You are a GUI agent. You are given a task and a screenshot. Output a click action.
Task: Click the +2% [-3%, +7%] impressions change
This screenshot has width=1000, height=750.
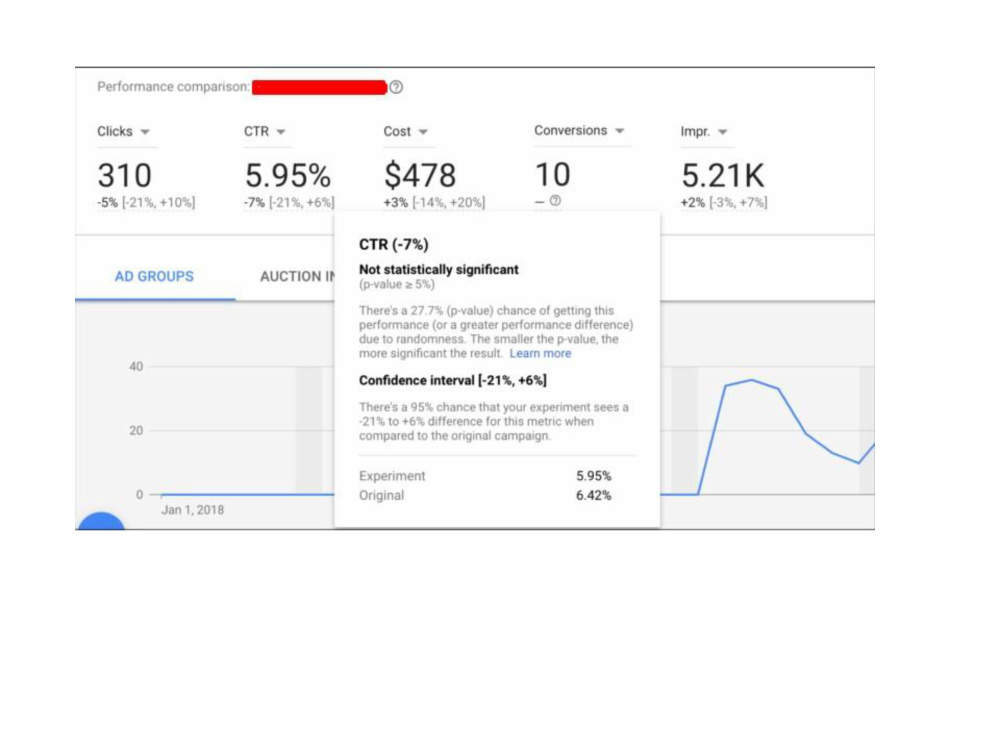(724, 203)
